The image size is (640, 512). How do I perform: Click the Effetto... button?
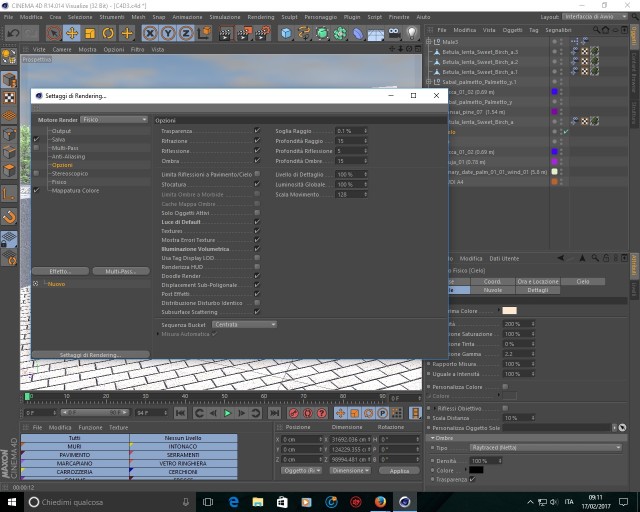pyautogui.click(x=60, y=271)
